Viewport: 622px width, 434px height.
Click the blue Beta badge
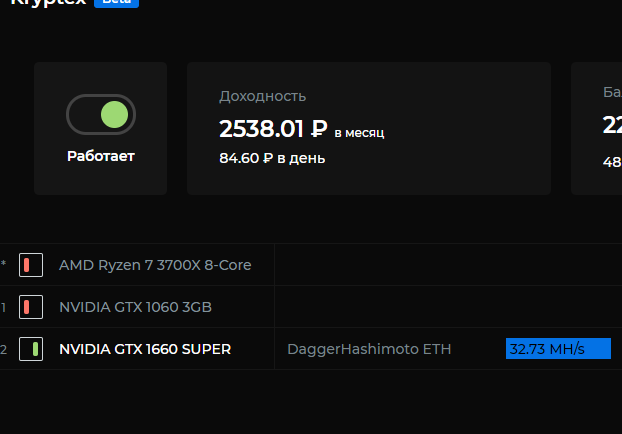click(116, 3)
